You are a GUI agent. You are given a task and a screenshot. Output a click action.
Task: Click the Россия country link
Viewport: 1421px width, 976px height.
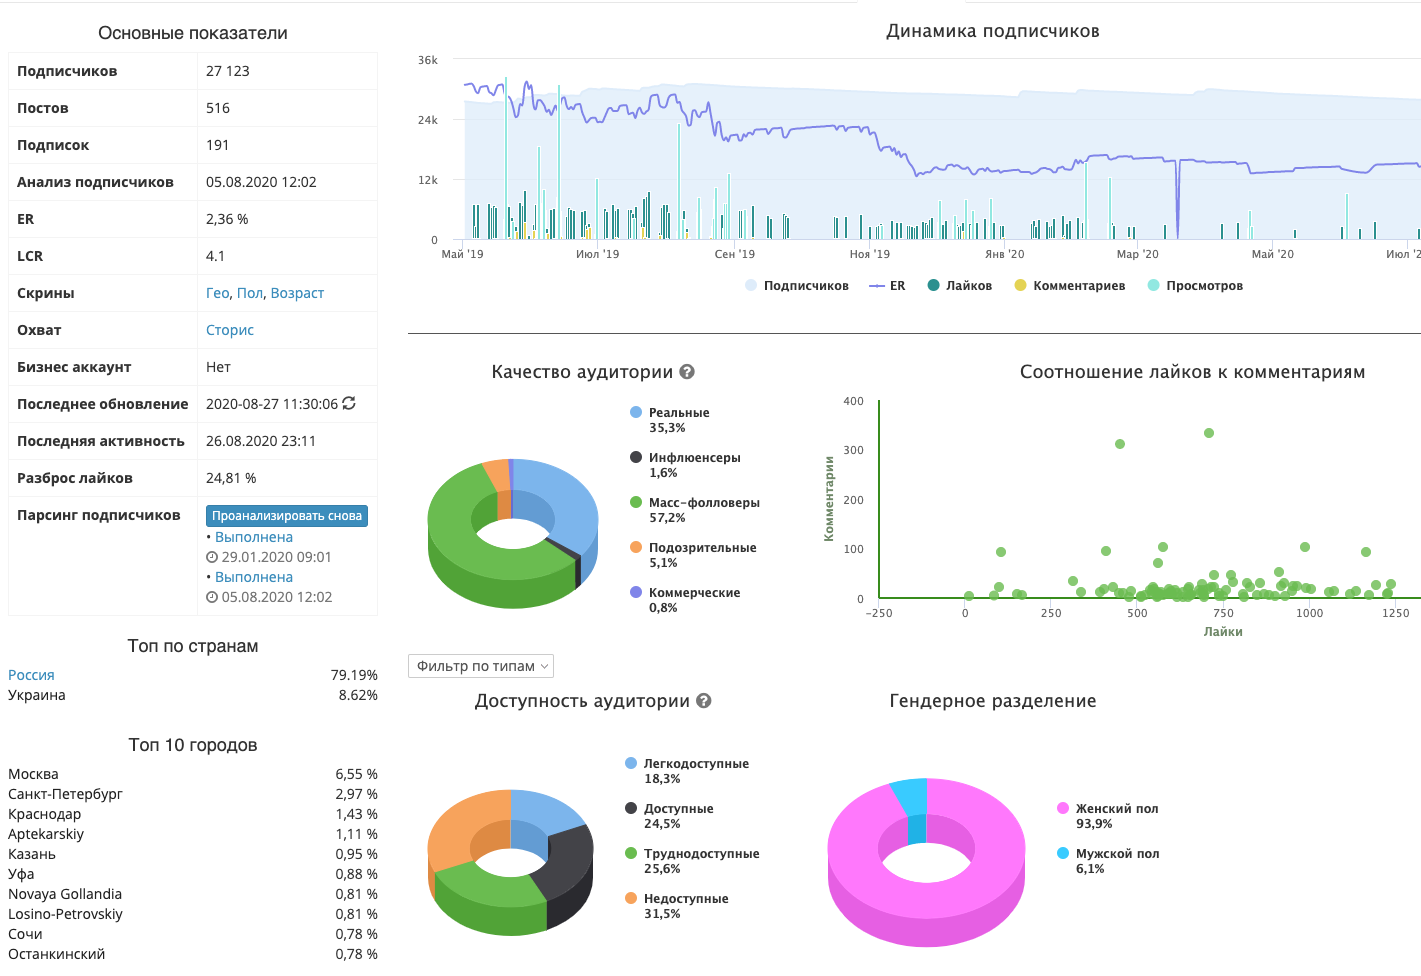pyautogui.click(x=31, y=675)
